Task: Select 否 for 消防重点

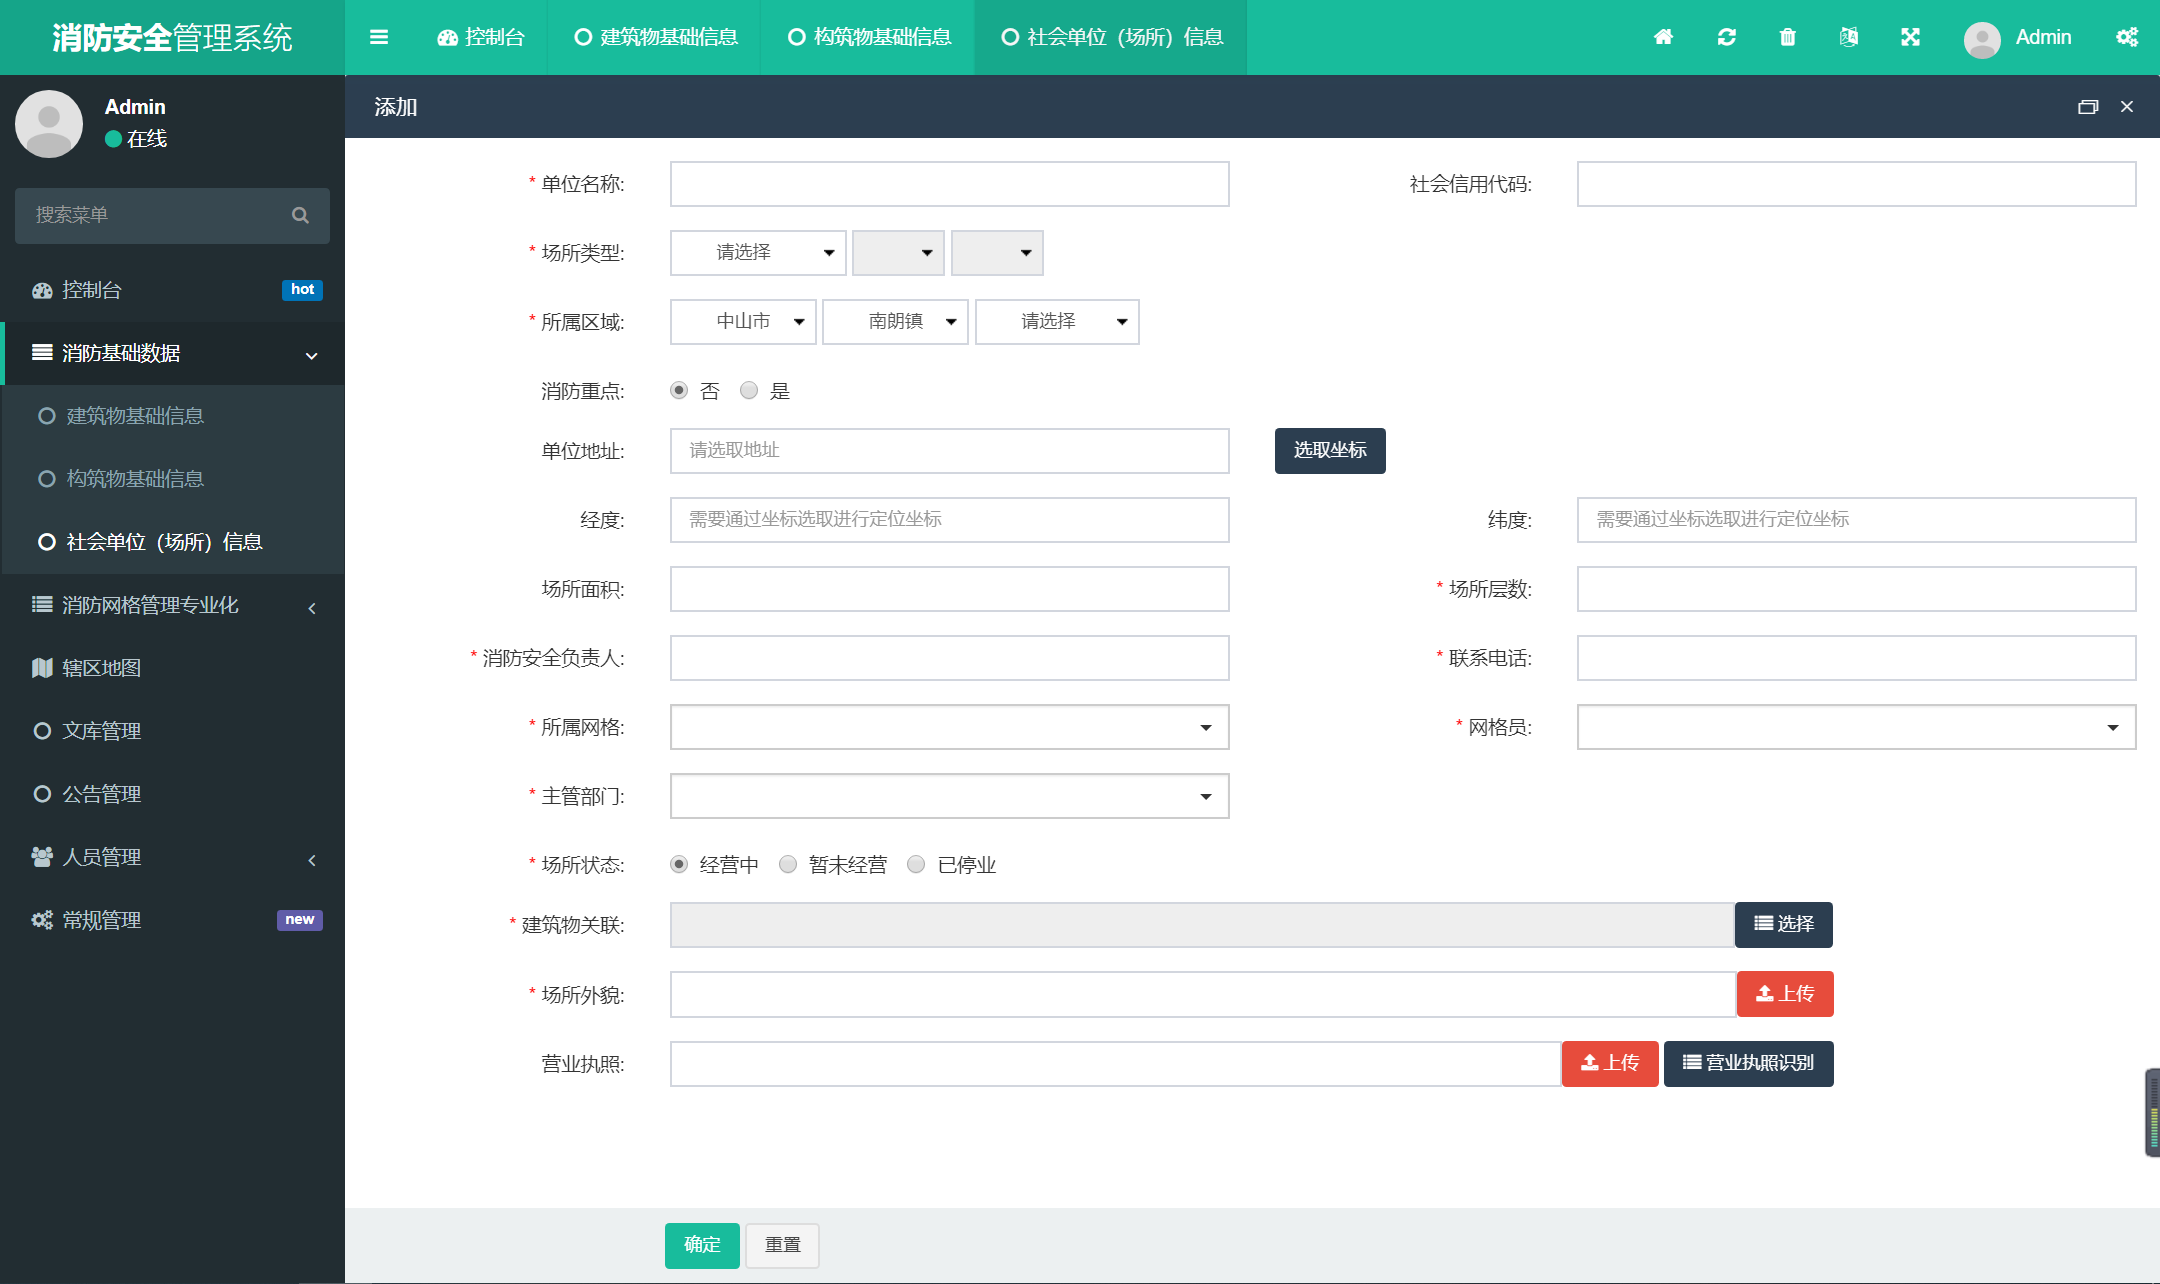Action: (x=679, y=390)
